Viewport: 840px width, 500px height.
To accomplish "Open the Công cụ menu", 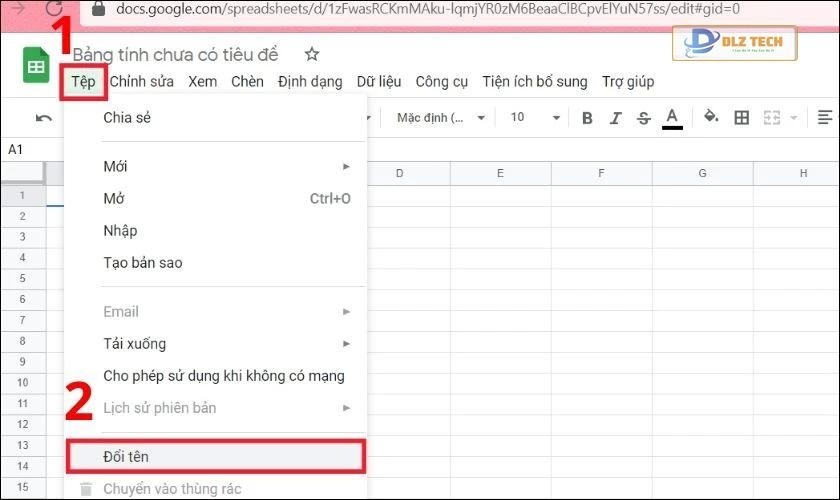I will point(441,82).
